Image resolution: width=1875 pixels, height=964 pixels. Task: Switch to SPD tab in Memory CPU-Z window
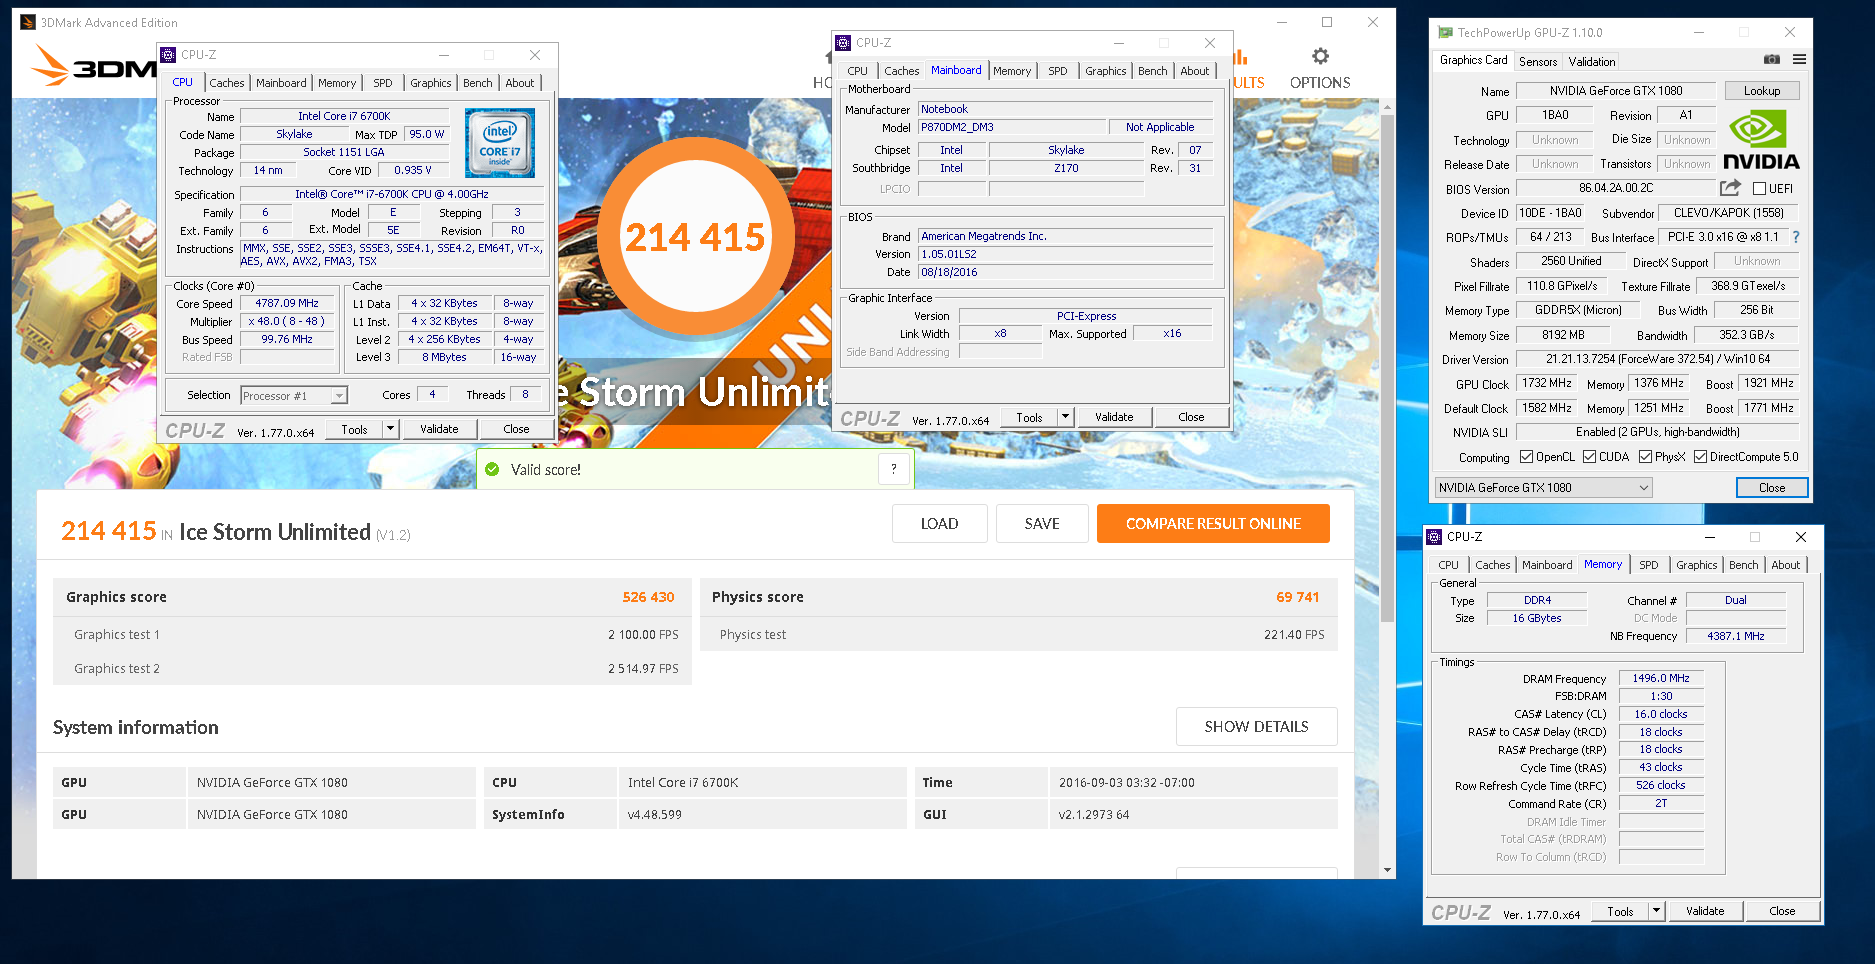tap(1649, 565)
